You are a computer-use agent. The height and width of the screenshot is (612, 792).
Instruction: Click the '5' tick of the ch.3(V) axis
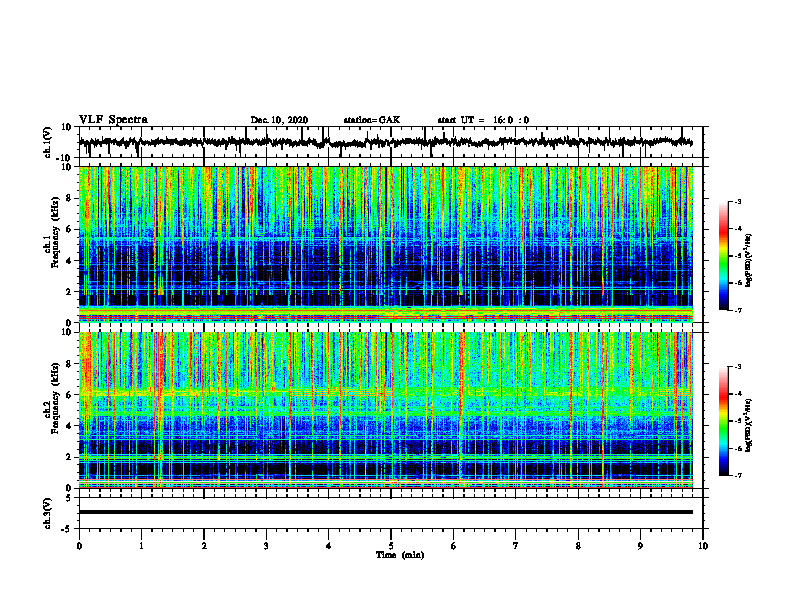click(69, 498)
